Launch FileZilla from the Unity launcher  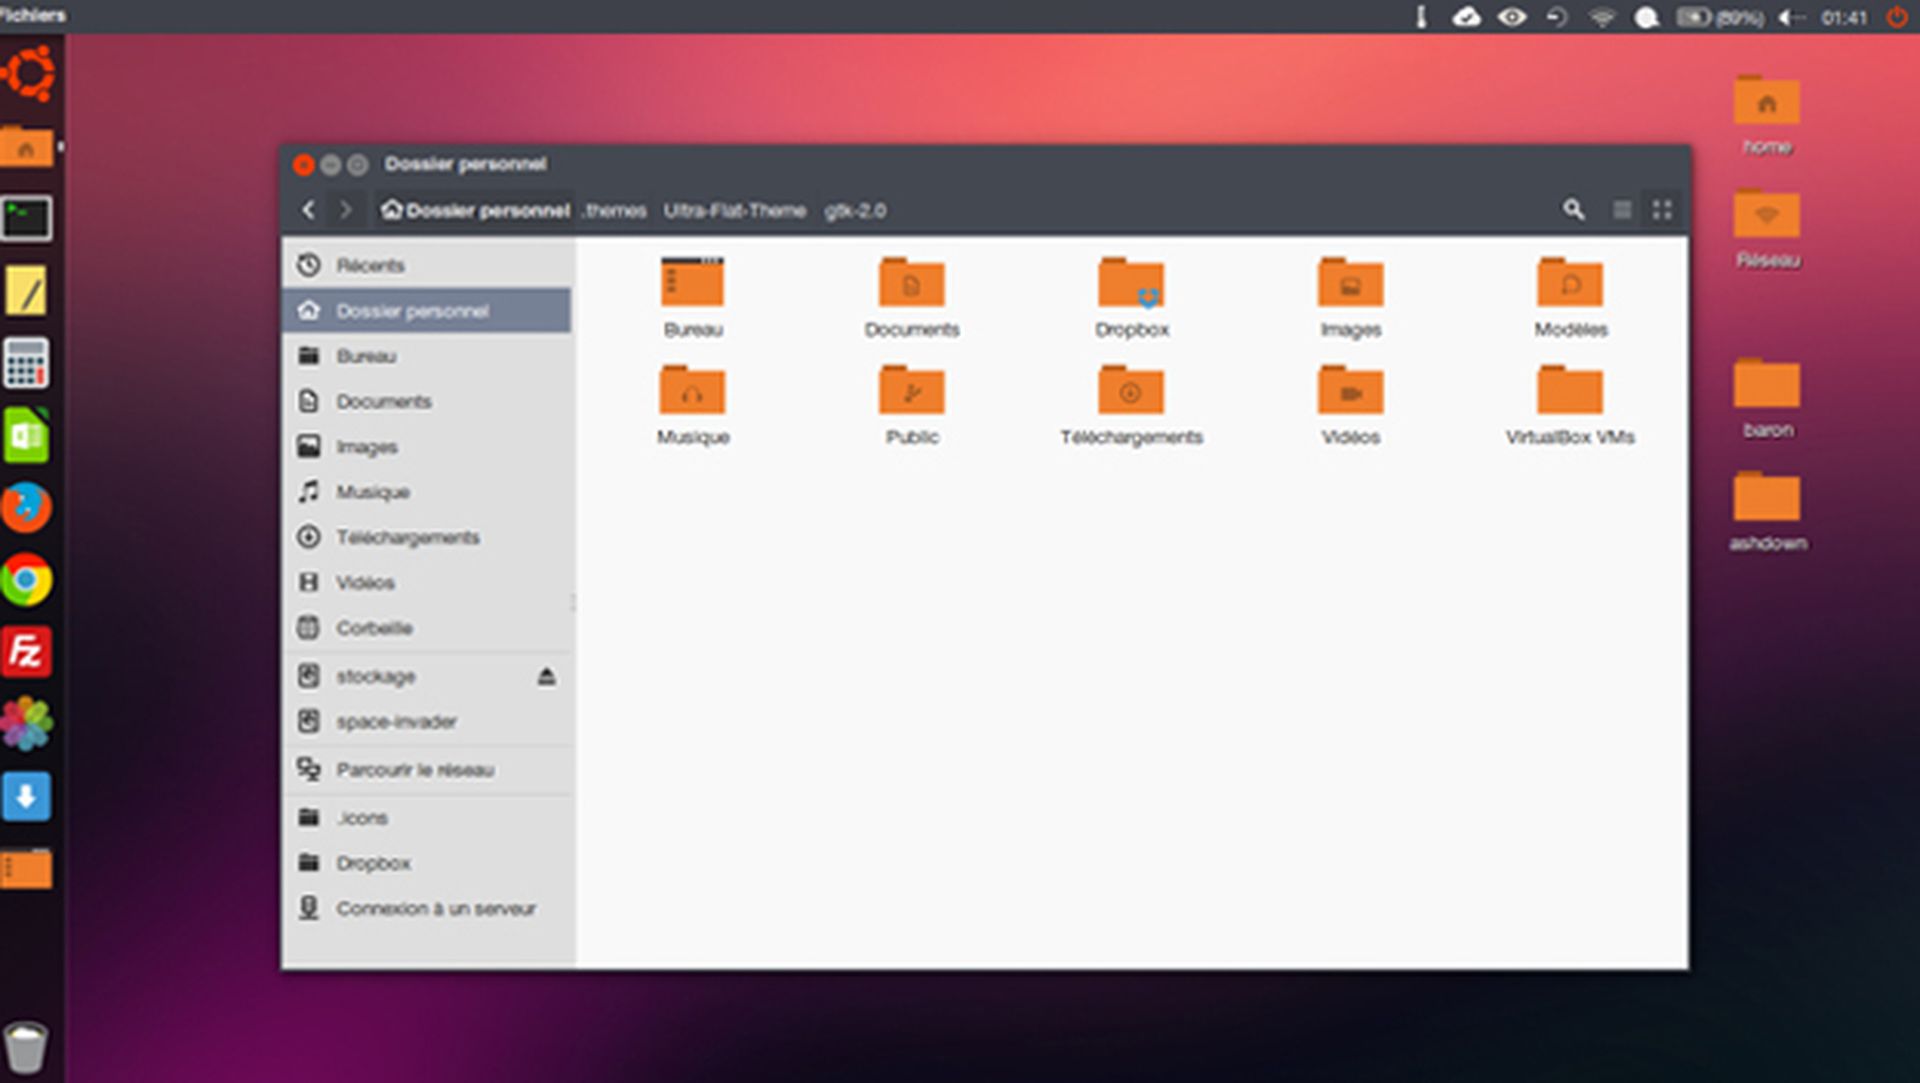click(x=27, y=652)
